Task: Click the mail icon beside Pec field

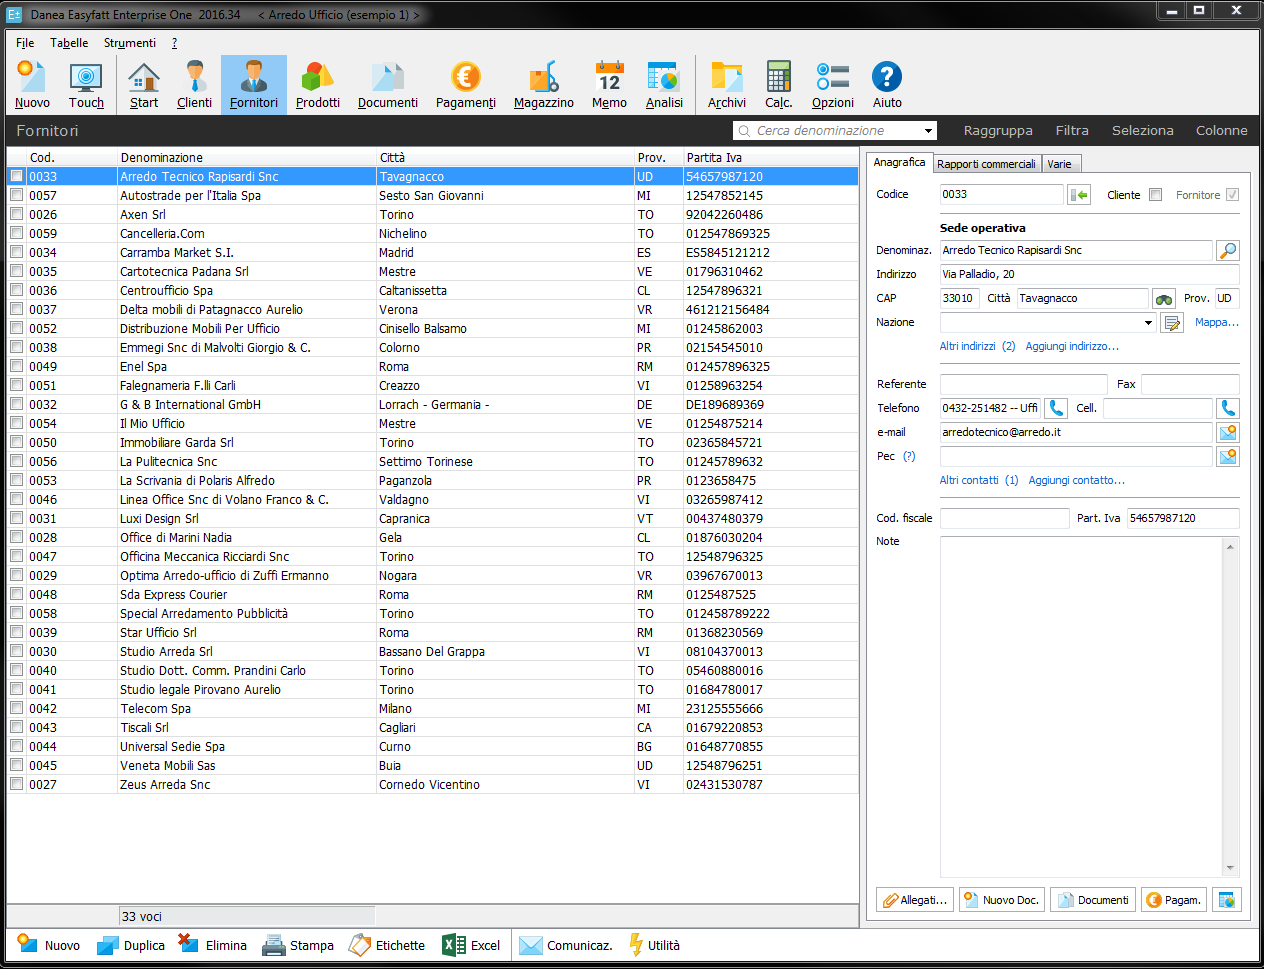Action: 1228,457
